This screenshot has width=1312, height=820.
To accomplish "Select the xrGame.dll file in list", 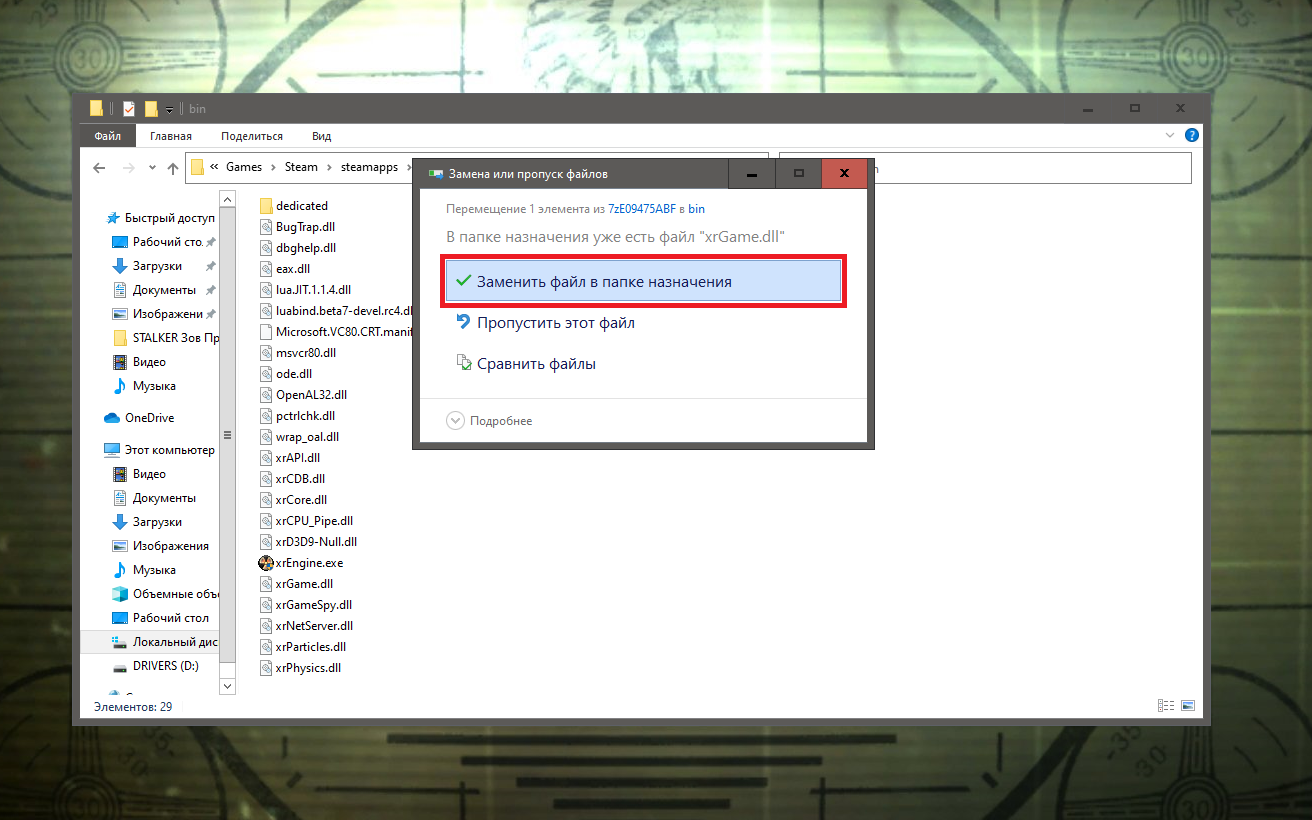I will [x=296, y=584].
